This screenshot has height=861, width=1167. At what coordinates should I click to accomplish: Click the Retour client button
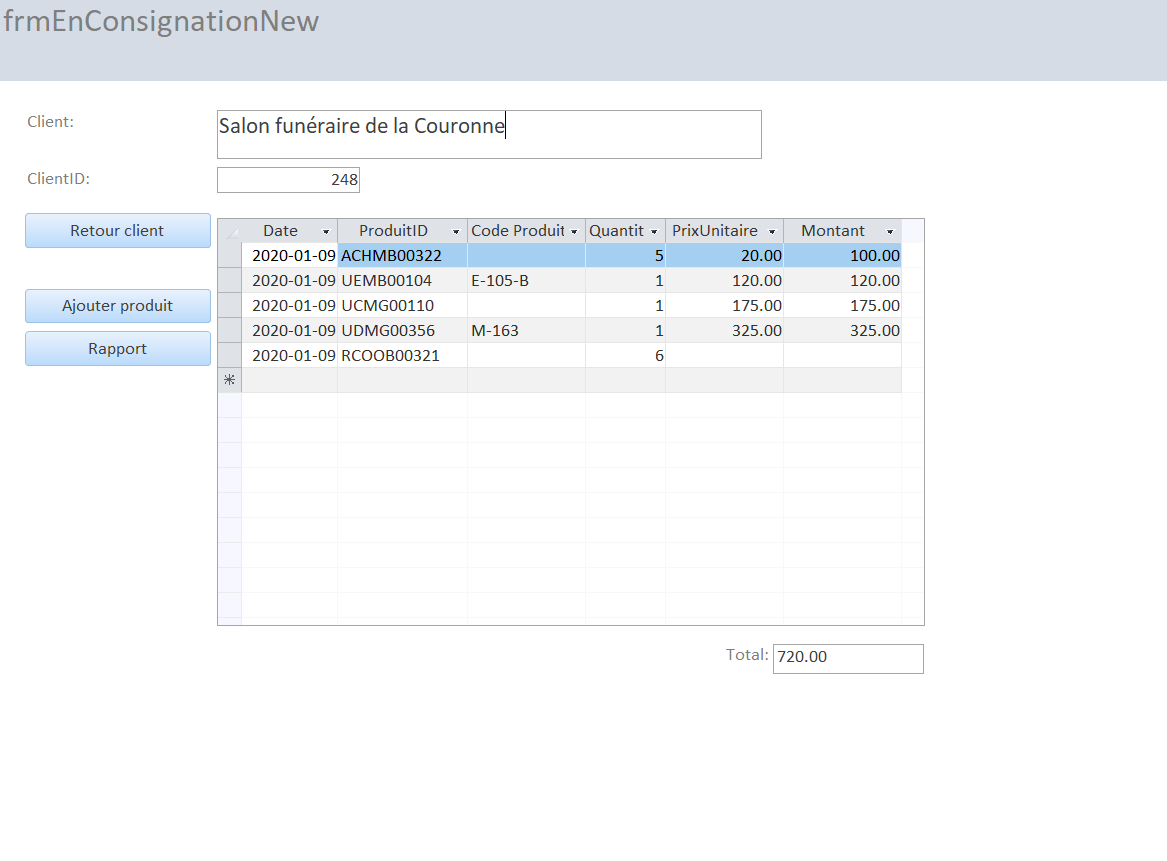click(x=117, y=231)
